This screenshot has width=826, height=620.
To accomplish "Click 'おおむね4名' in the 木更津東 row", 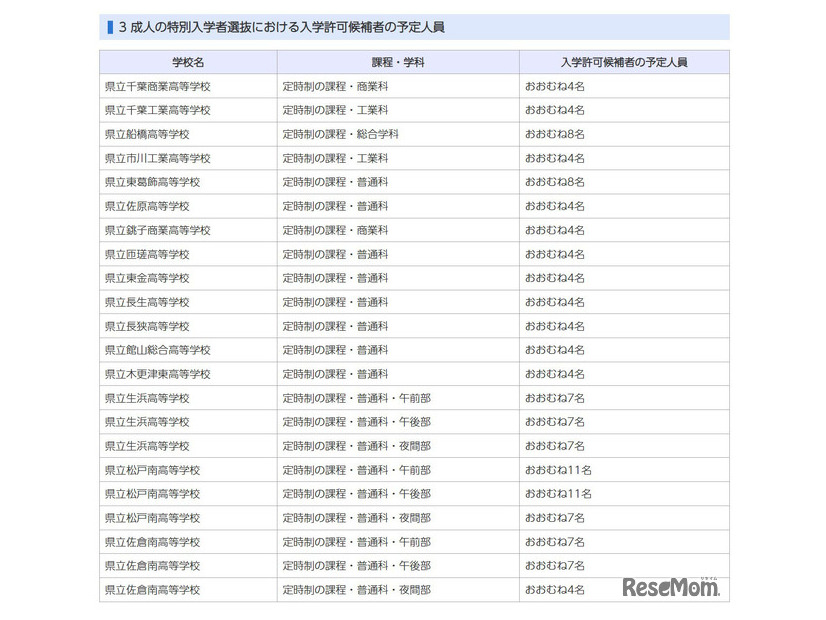I will [x=555, y=374].
